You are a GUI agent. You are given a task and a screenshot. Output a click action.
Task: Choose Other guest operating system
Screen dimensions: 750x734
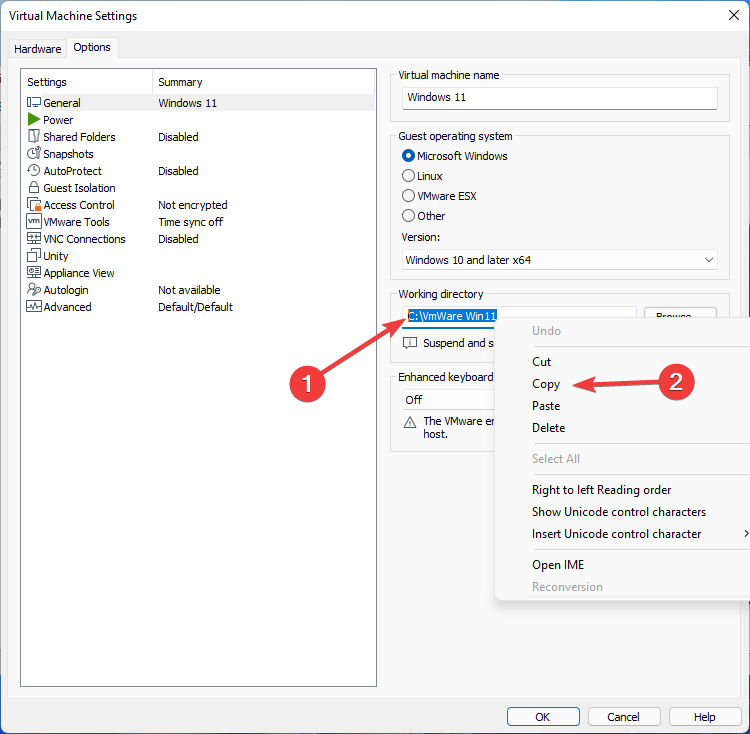408,216
